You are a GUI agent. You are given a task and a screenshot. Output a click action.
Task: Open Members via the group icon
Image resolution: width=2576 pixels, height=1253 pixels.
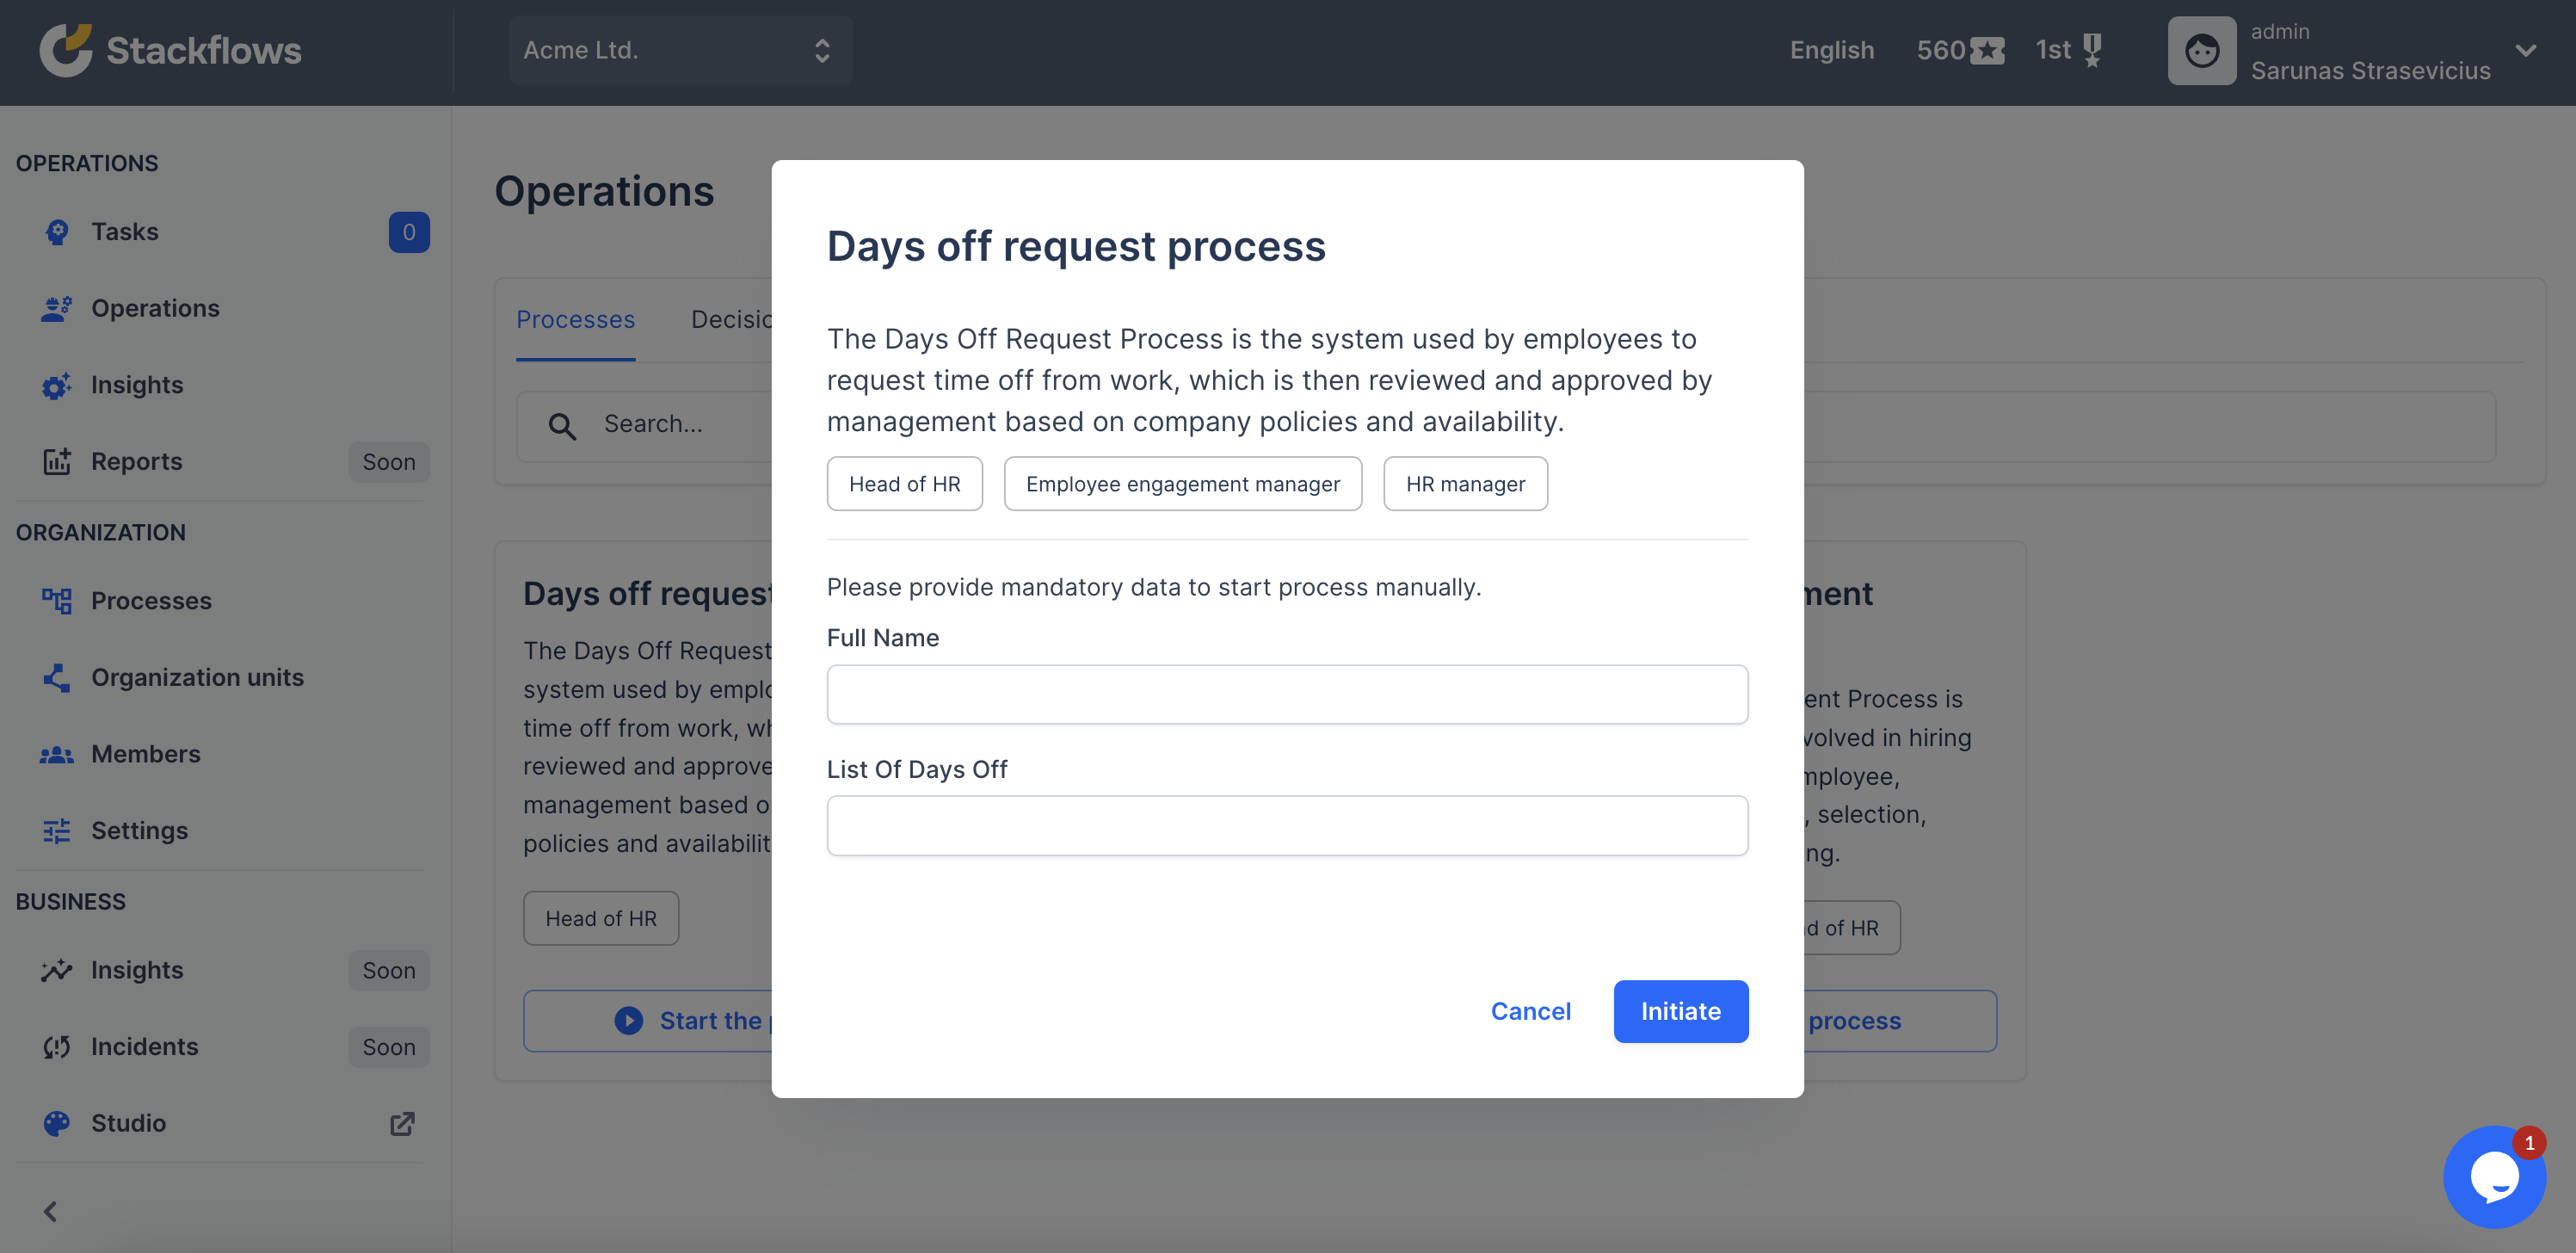[x=56, y=754]
